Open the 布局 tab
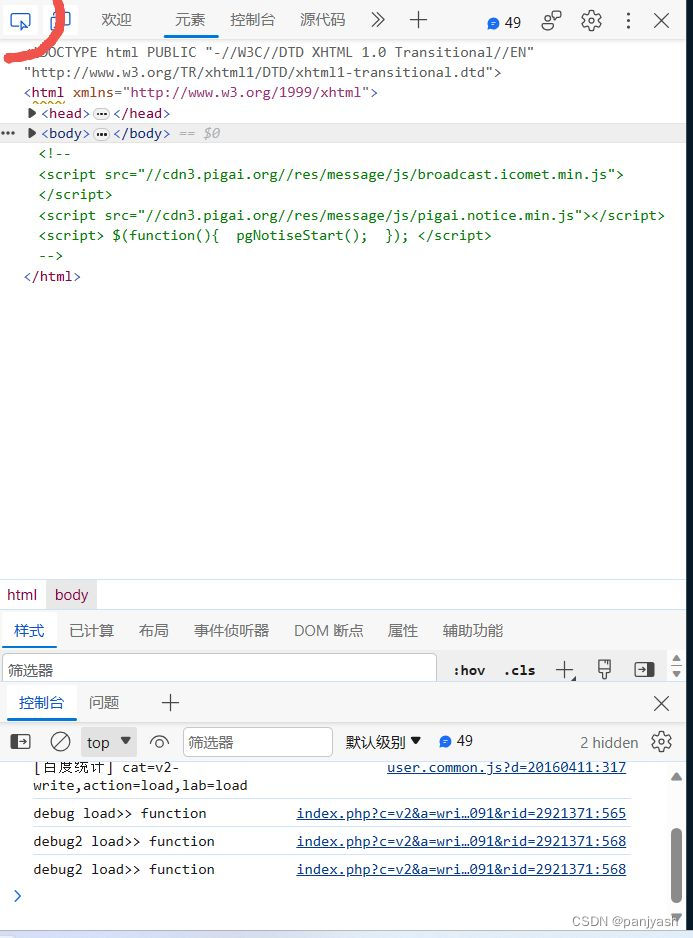693x938 pixels. pyautogui.click(x=154, y=631)
